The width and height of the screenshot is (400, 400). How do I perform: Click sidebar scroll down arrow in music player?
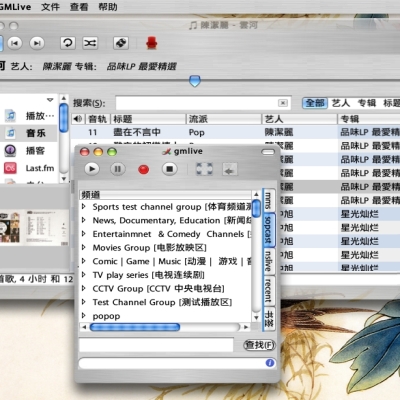point(64,179)
